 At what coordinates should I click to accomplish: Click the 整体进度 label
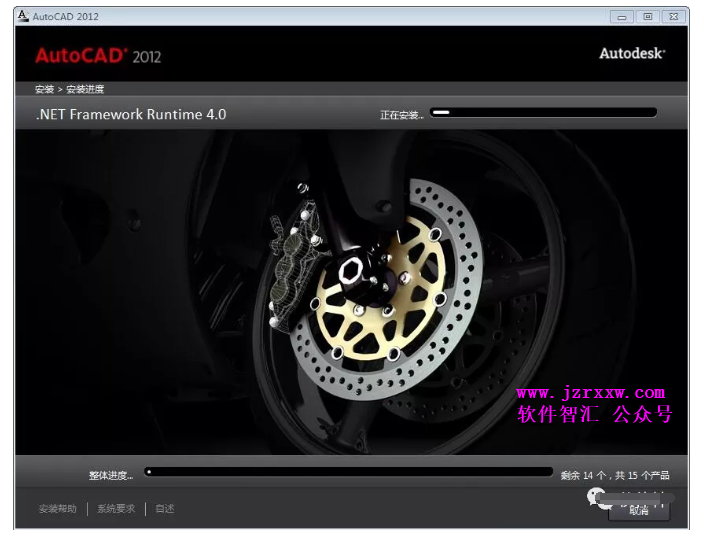click(x=111, y=475)
